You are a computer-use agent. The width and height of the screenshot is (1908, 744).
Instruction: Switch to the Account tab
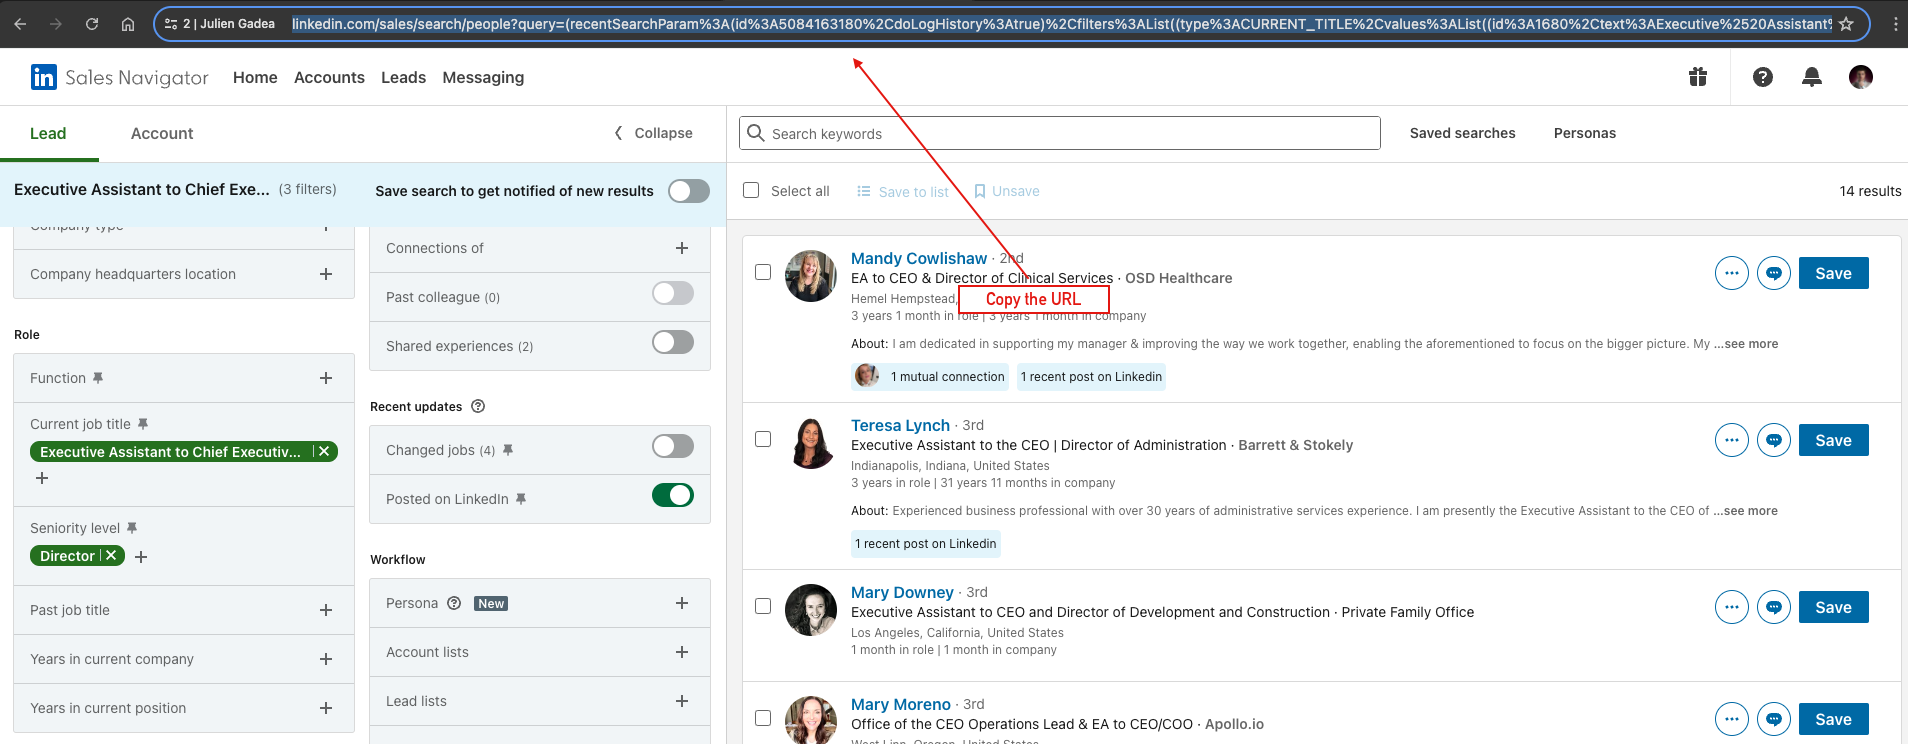162,133
